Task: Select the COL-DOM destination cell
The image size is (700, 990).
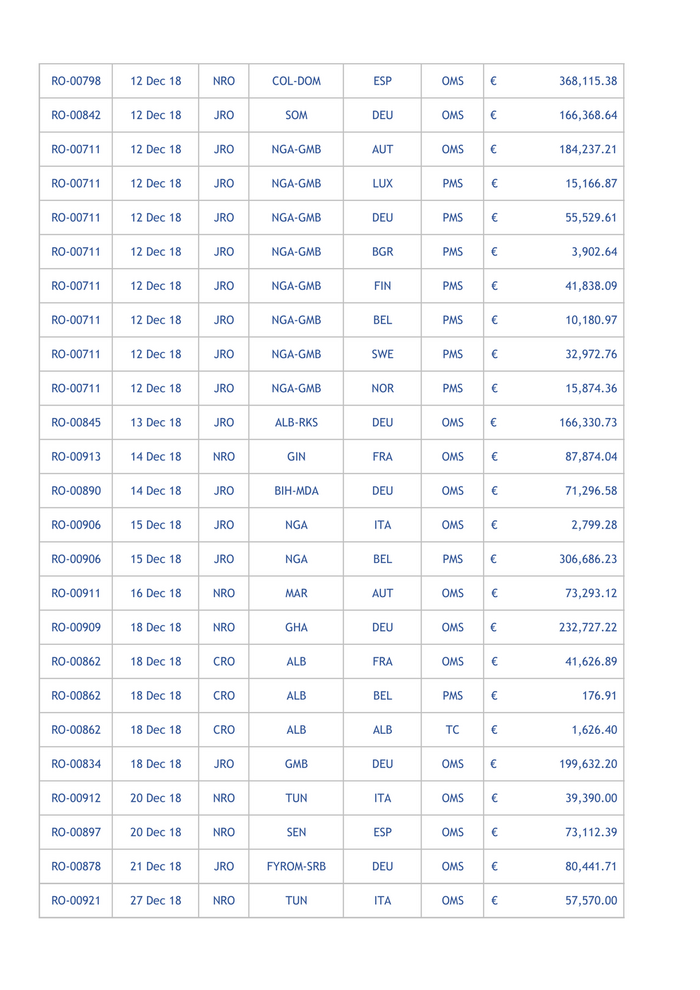Action: (296, 81)
